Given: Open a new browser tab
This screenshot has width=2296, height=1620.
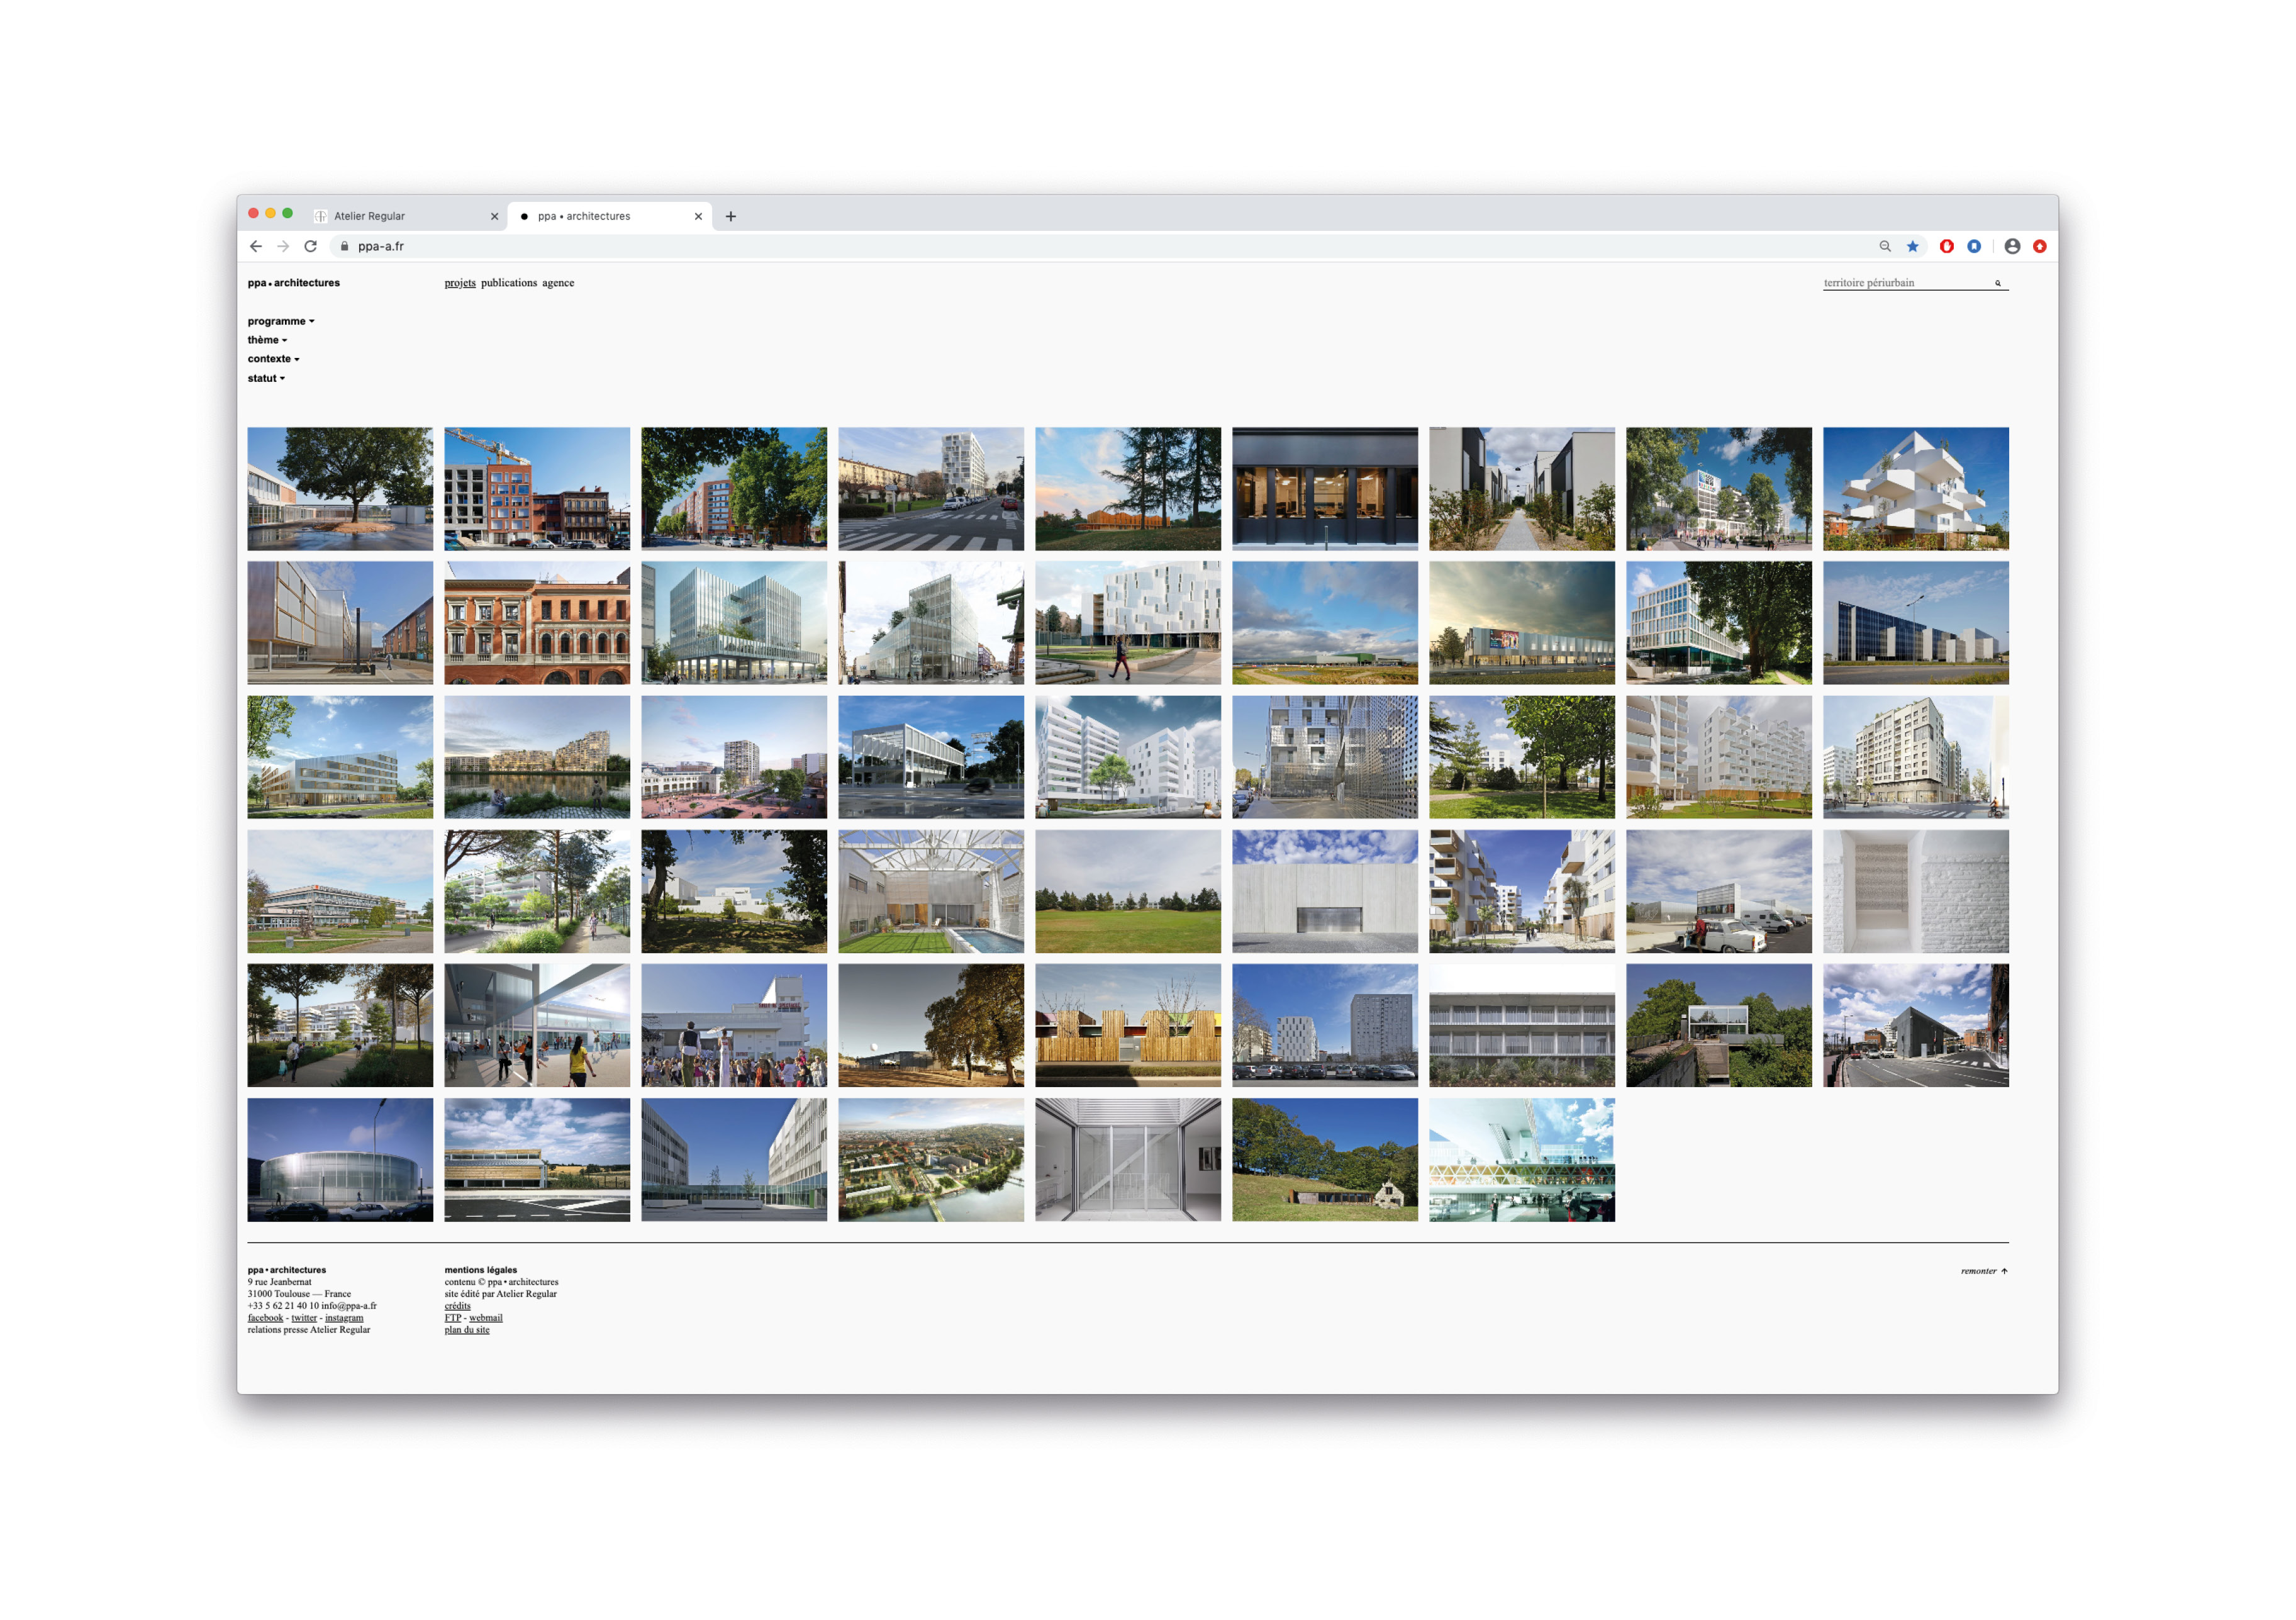Looking at the screenshot, I should [x=731, y=216].
